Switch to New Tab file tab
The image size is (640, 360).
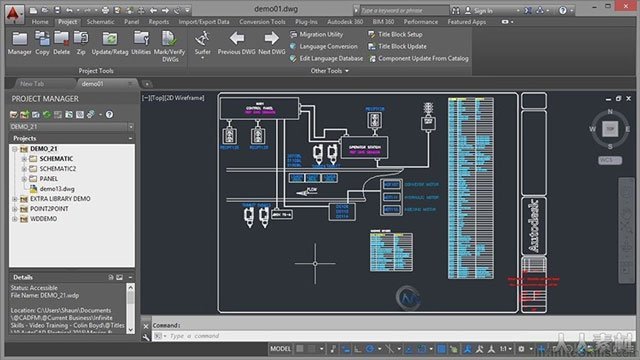pos(32,84)
